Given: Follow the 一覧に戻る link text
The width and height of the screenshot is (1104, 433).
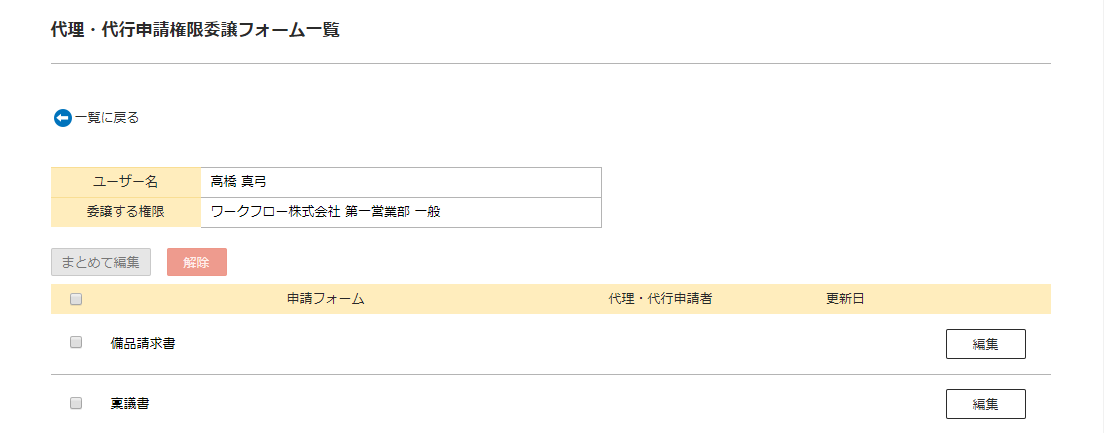Looking at the screenshot, I should (x=107, y=118).
